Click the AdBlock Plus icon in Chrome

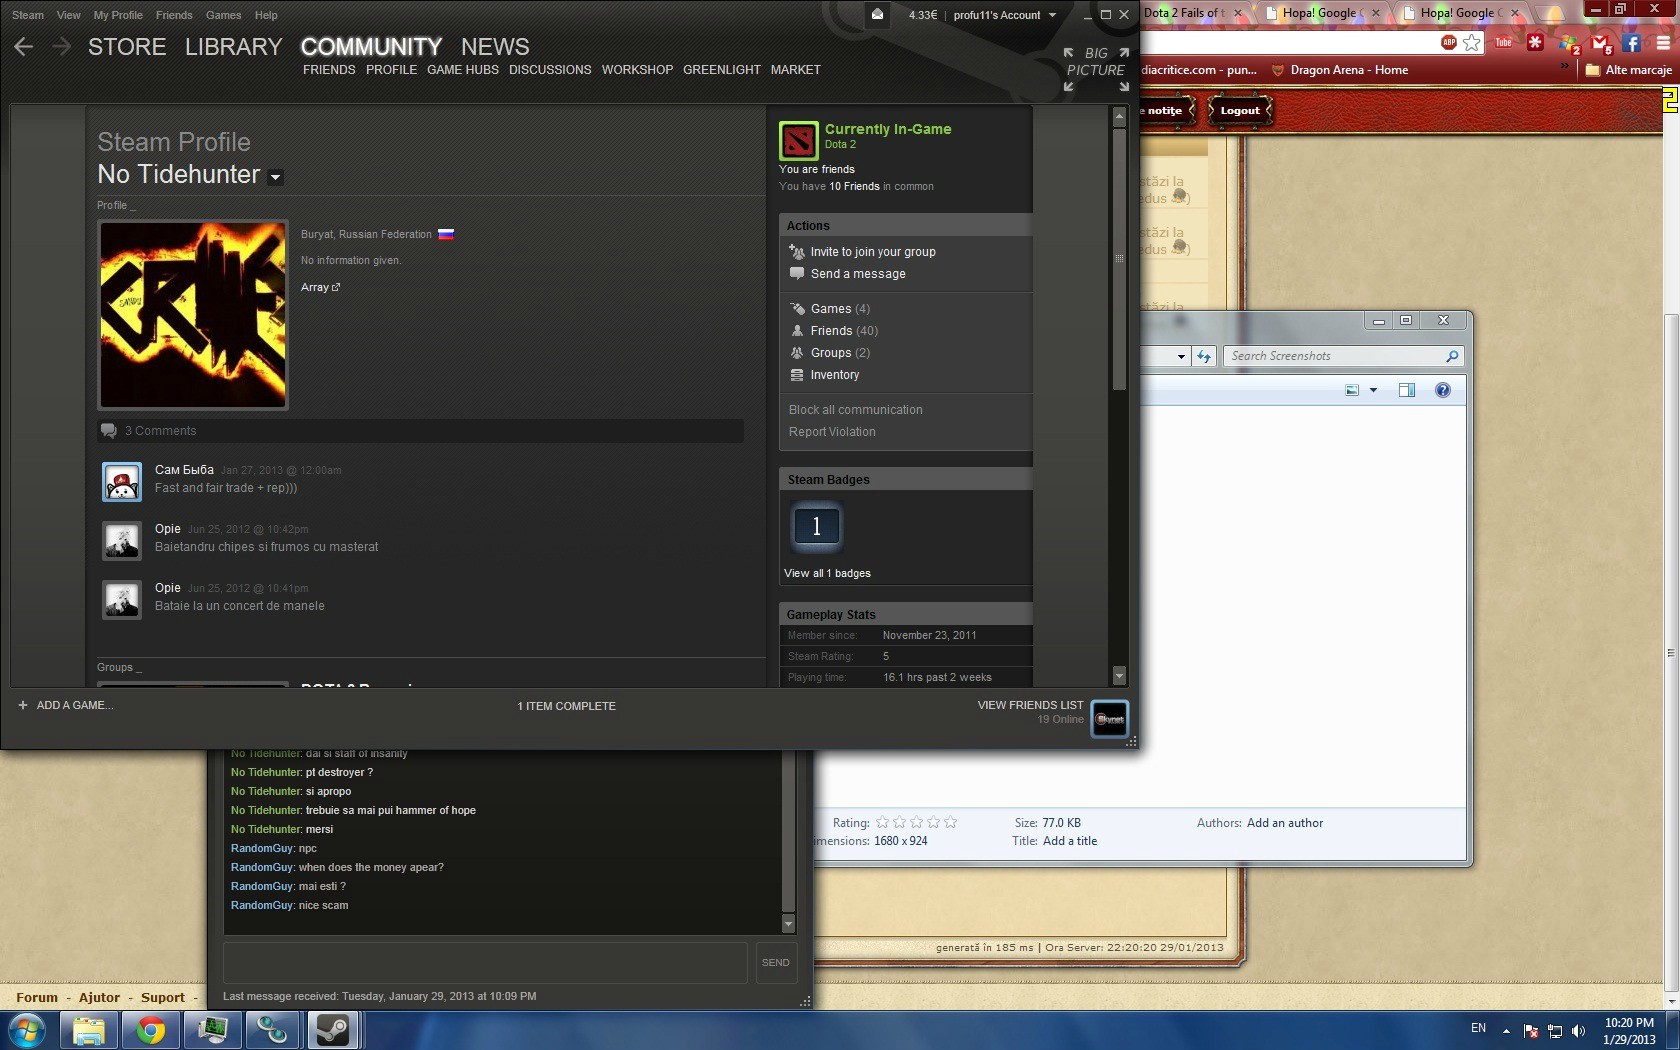coord(1449,42)
